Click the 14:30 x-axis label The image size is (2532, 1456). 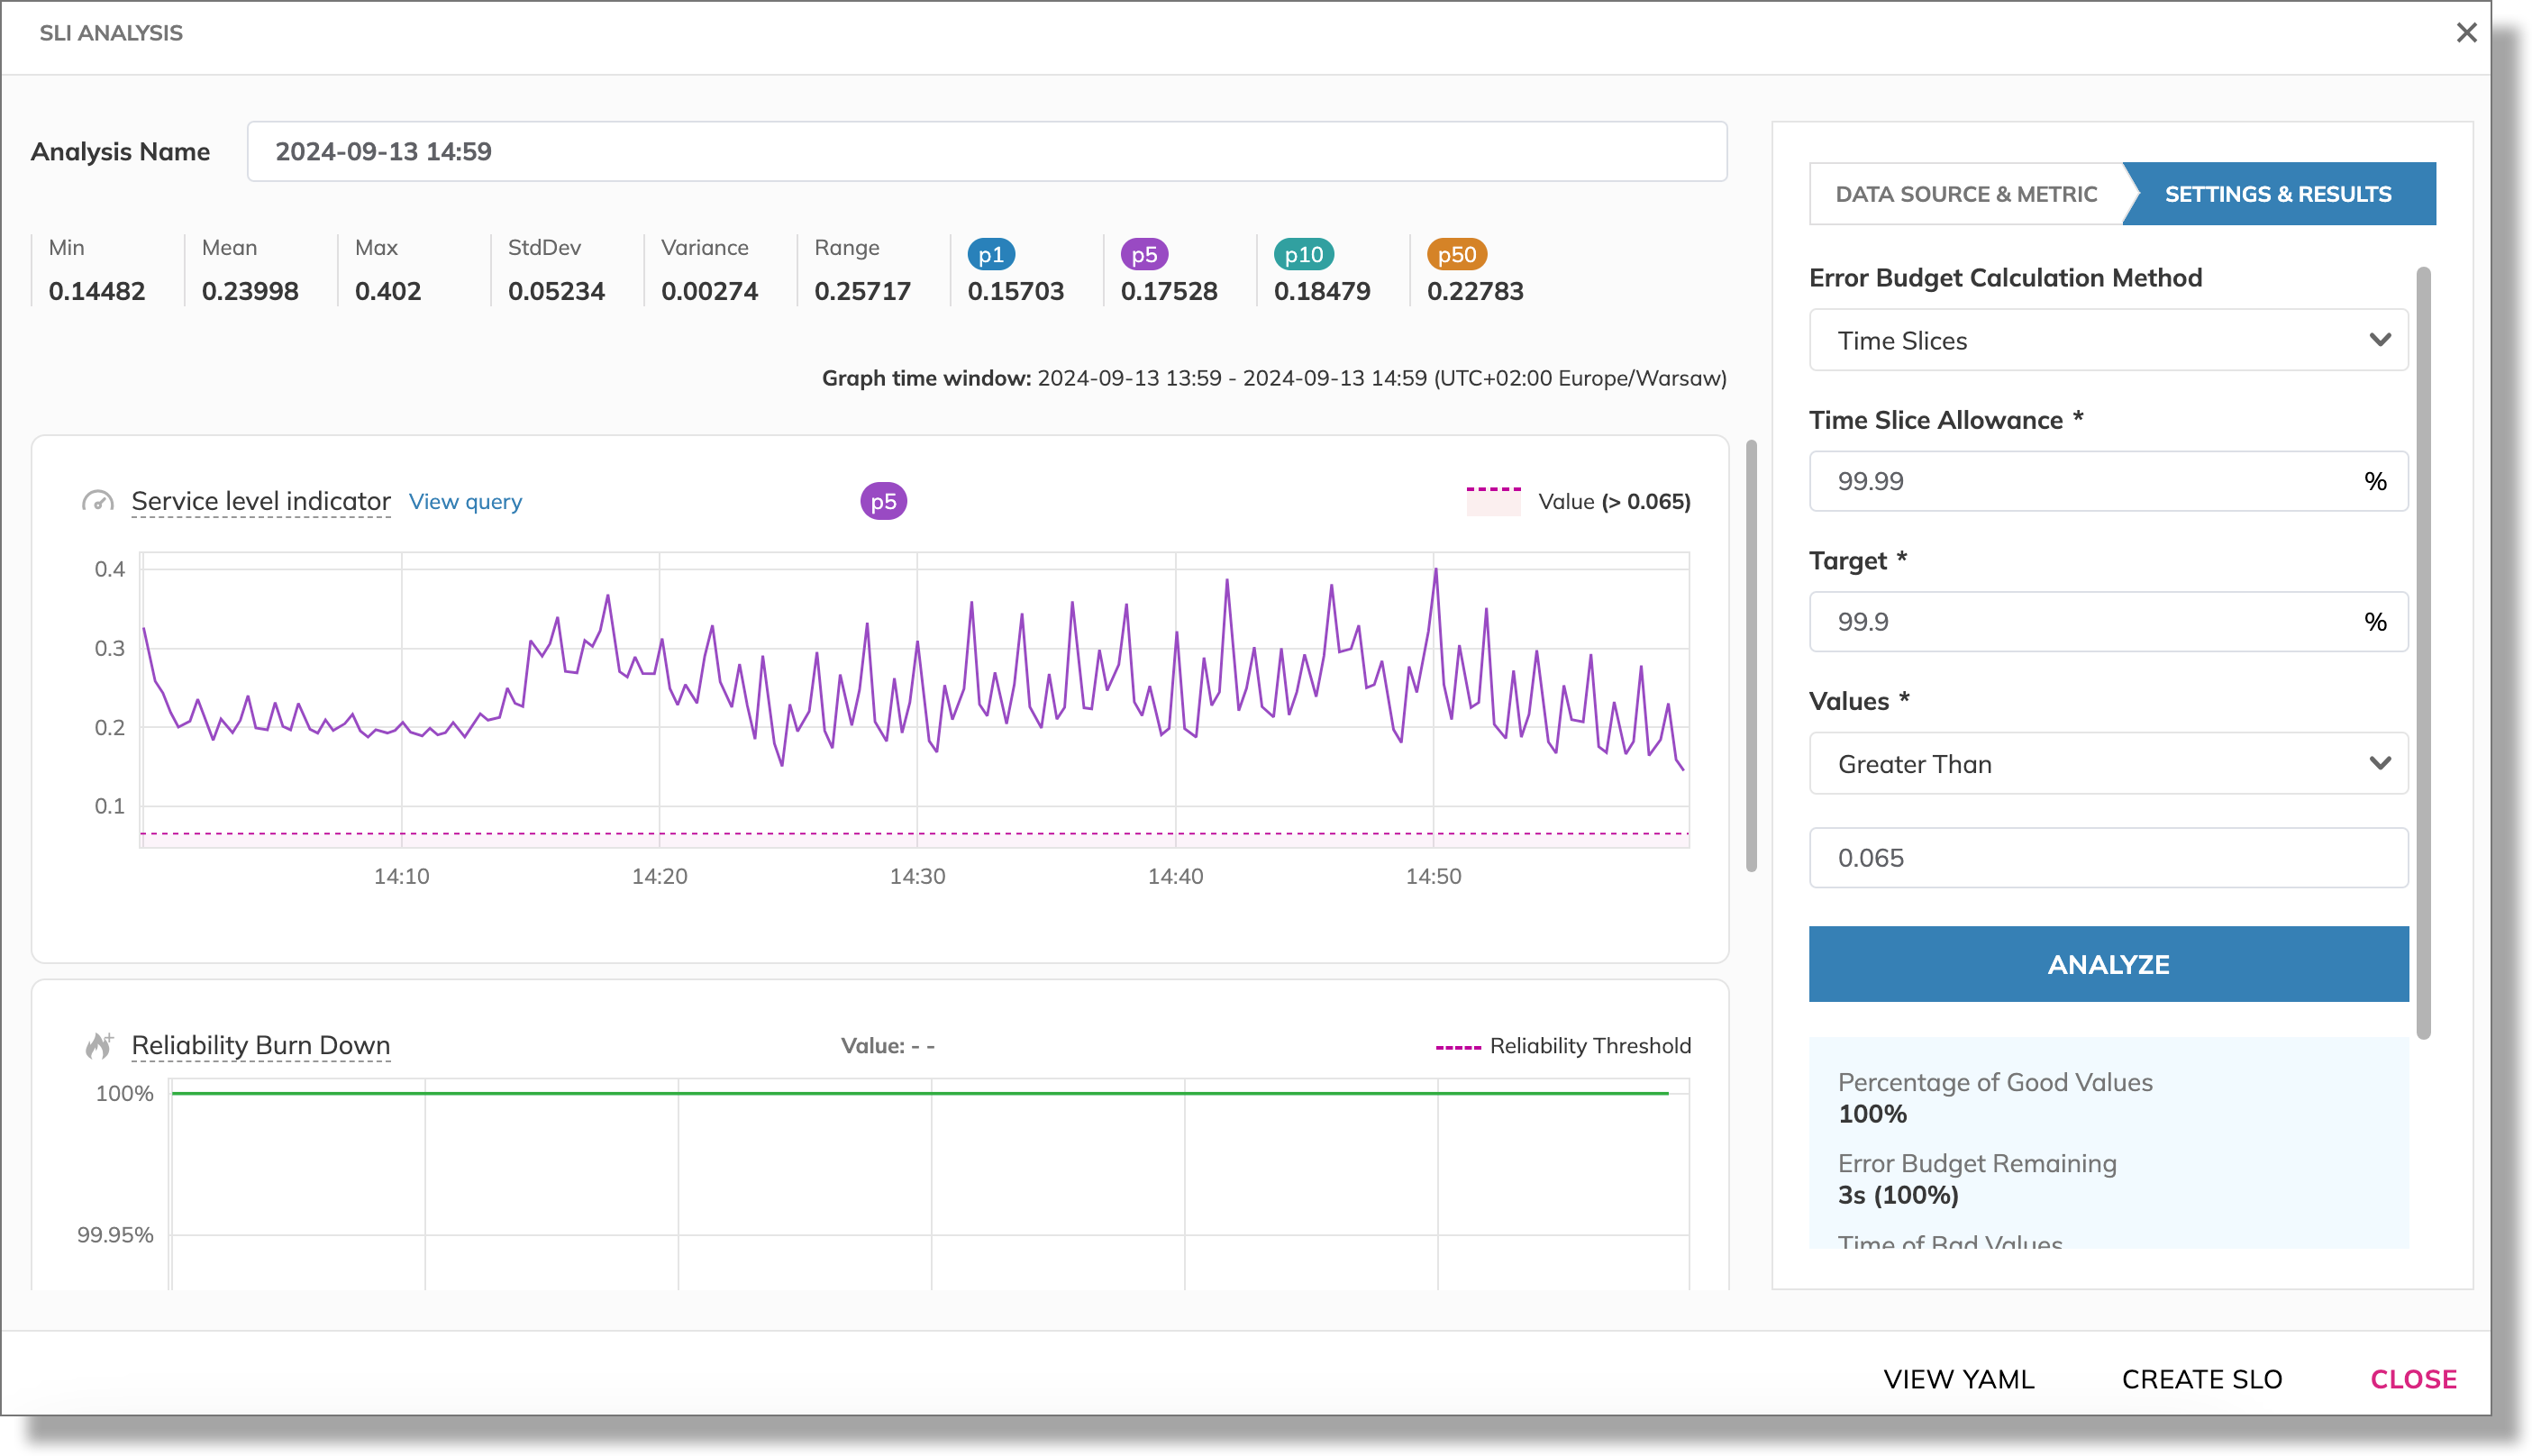(x=917, y=876)
